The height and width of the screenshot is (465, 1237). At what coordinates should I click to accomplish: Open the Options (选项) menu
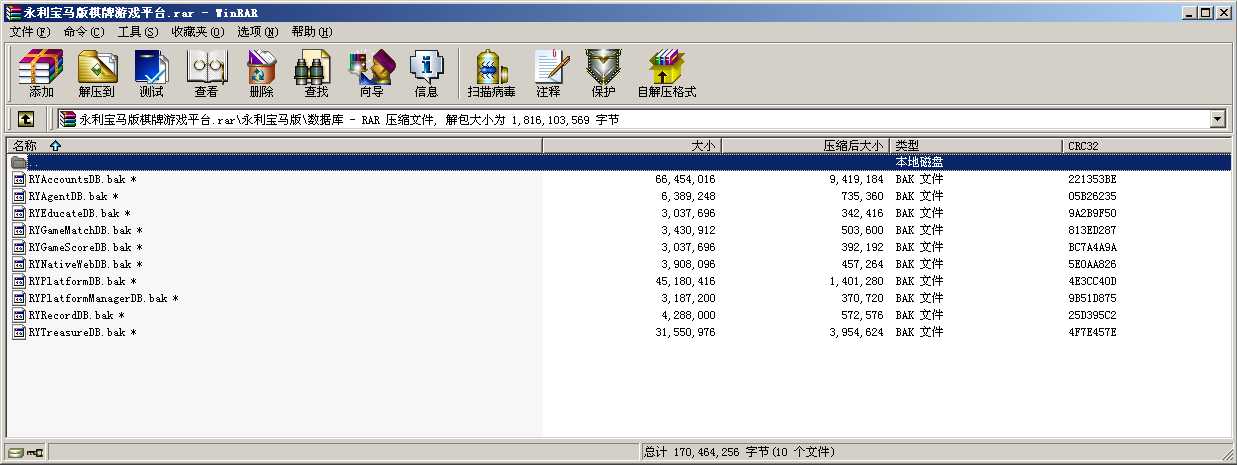pyautogui.click(x=258, y=32)
